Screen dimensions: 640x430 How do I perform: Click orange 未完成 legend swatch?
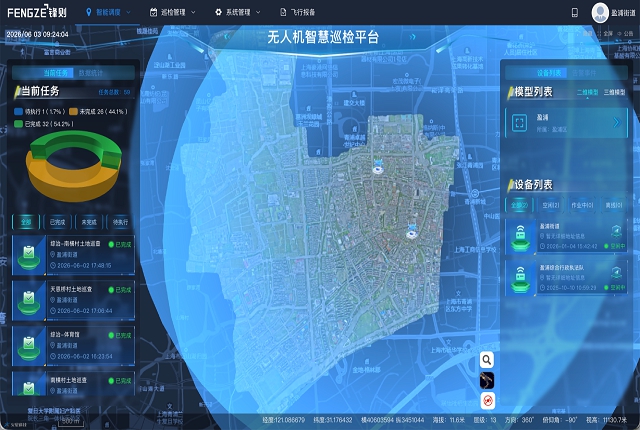(x=73, y=111)
